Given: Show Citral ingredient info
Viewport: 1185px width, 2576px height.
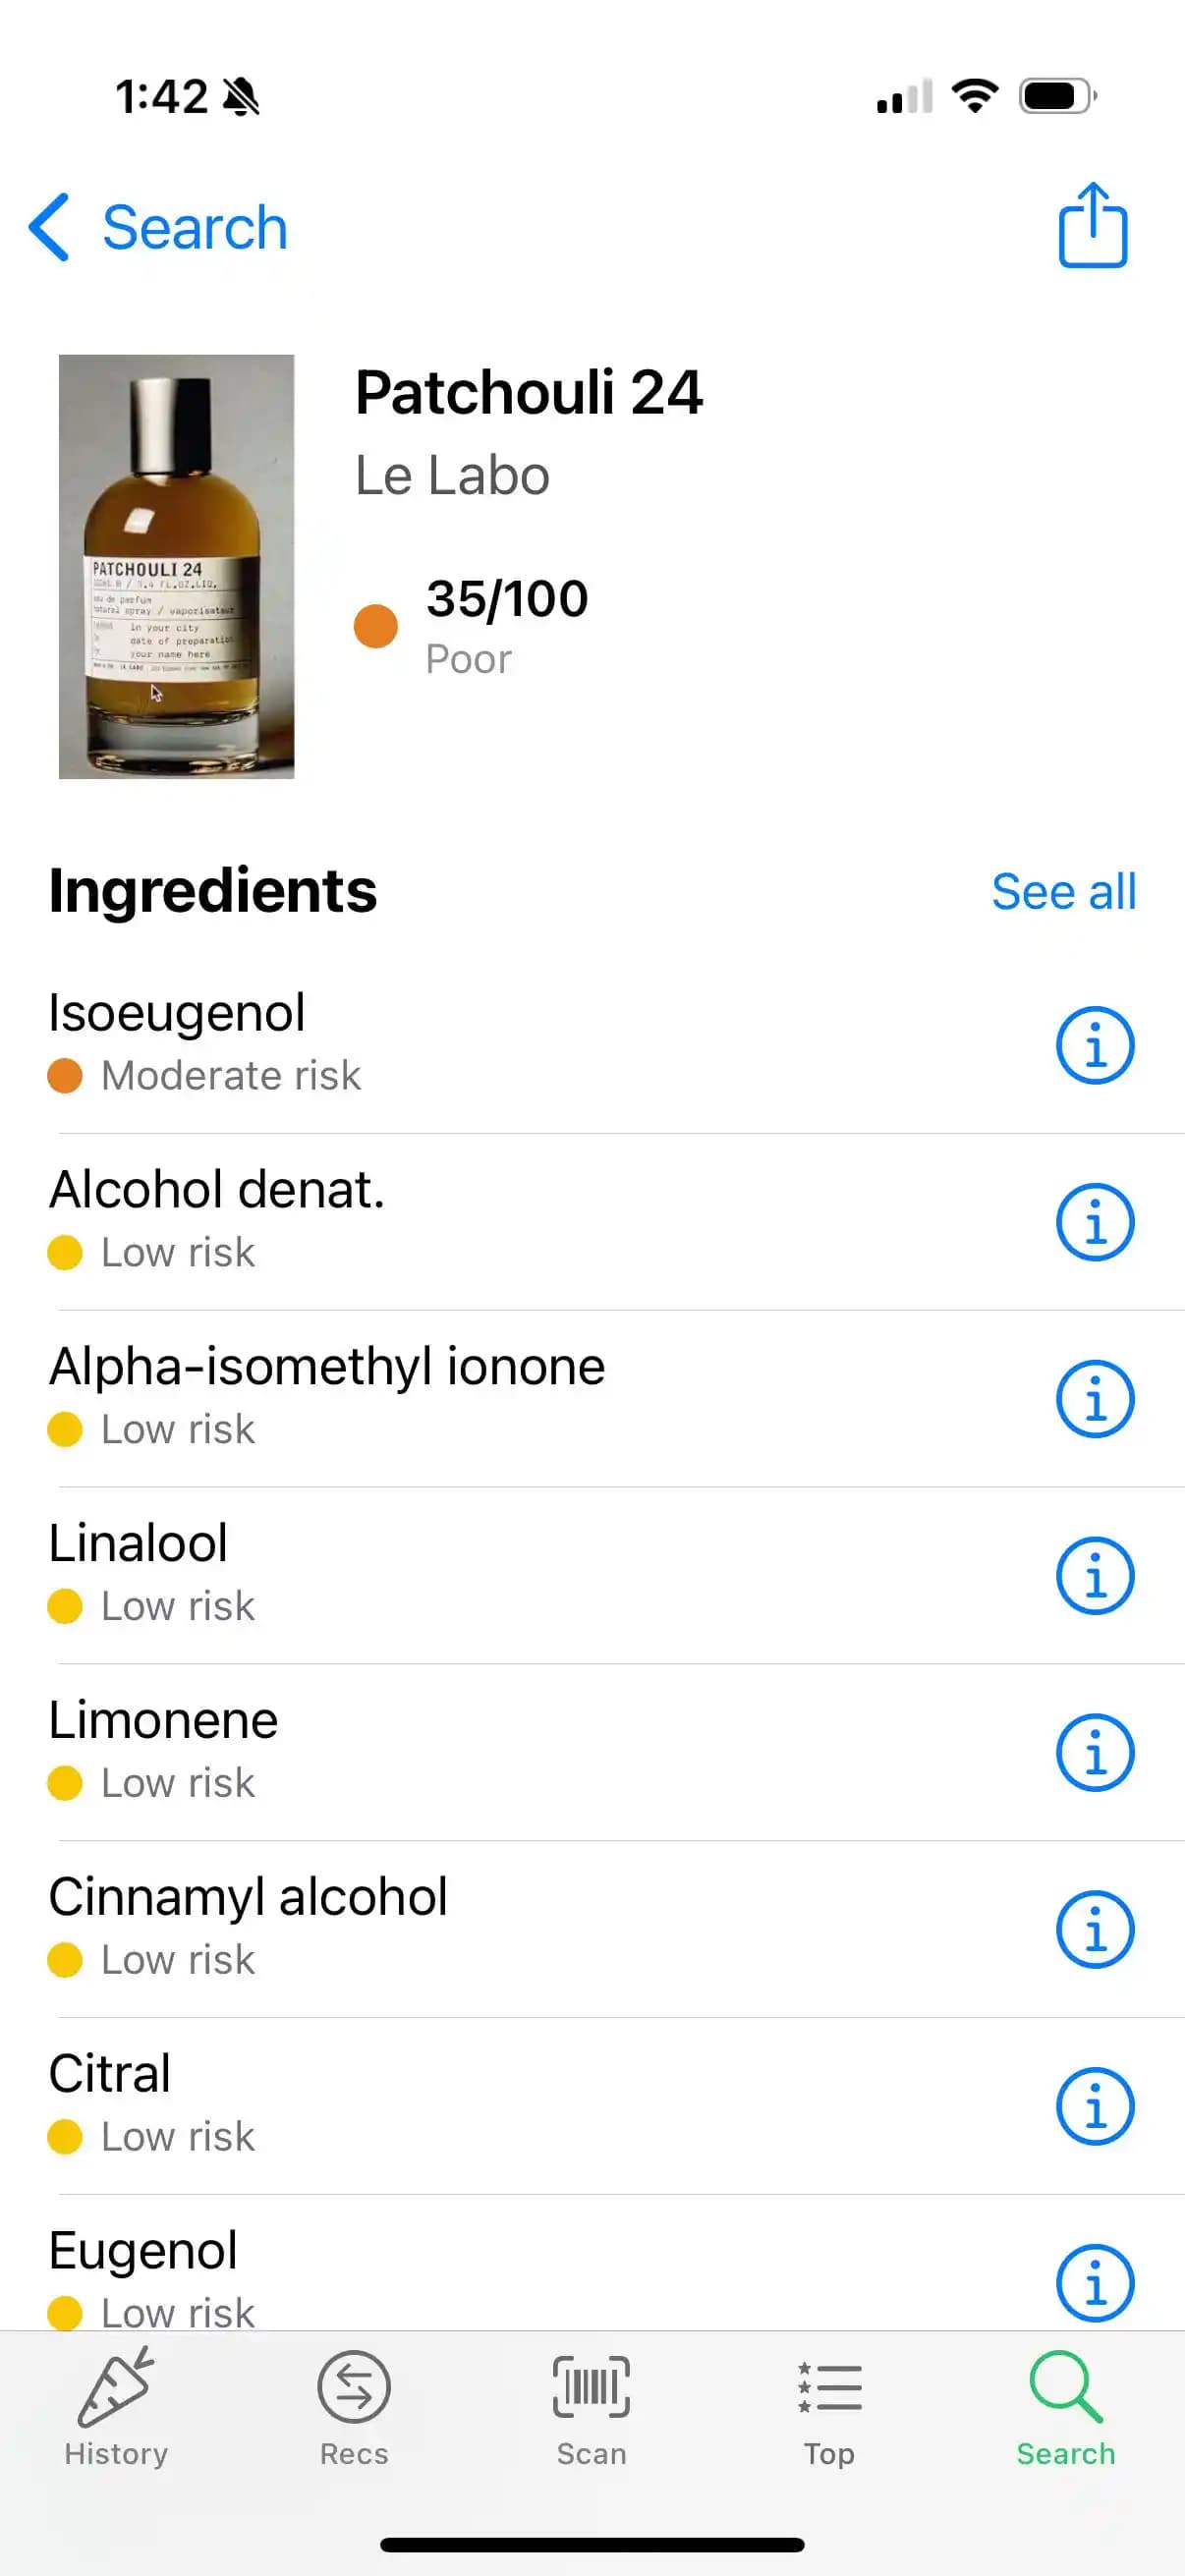Looking at the screenshot, I should click(x=1095, y=2106).
